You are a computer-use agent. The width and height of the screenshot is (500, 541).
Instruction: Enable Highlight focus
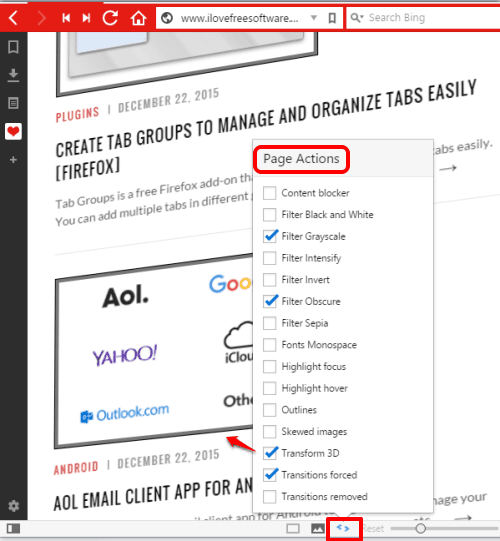tap(269, 366)
